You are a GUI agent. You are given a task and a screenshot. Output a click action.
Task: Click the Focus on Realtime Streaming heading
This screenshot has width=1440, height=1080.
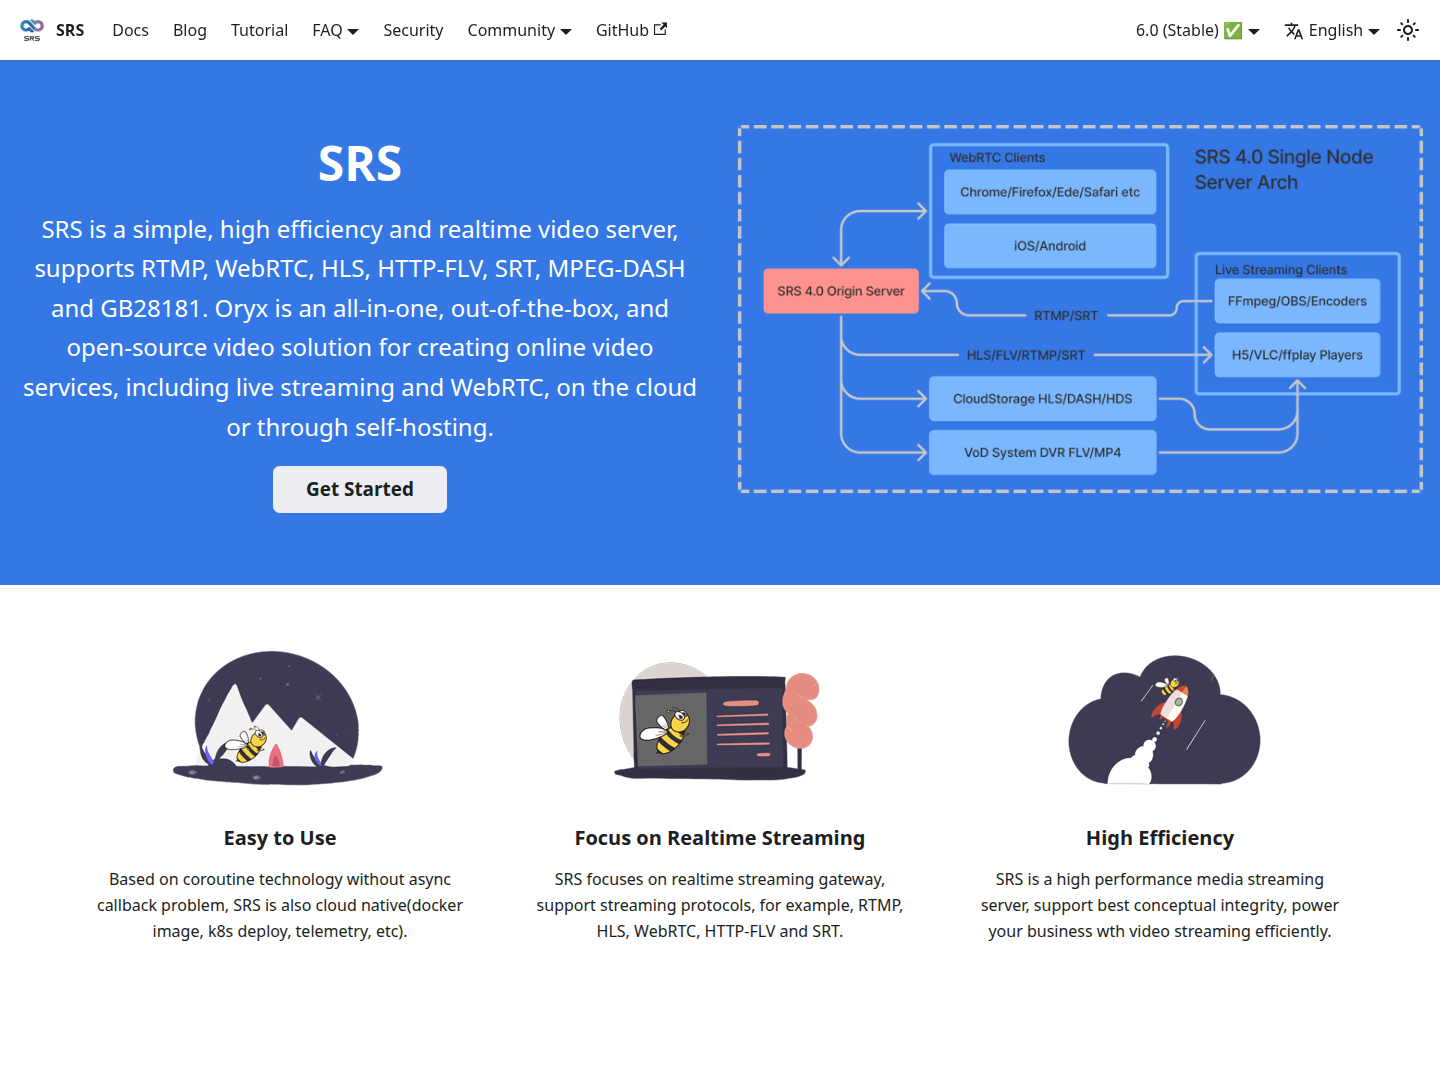pyautogui.click(x=720, y=838)
